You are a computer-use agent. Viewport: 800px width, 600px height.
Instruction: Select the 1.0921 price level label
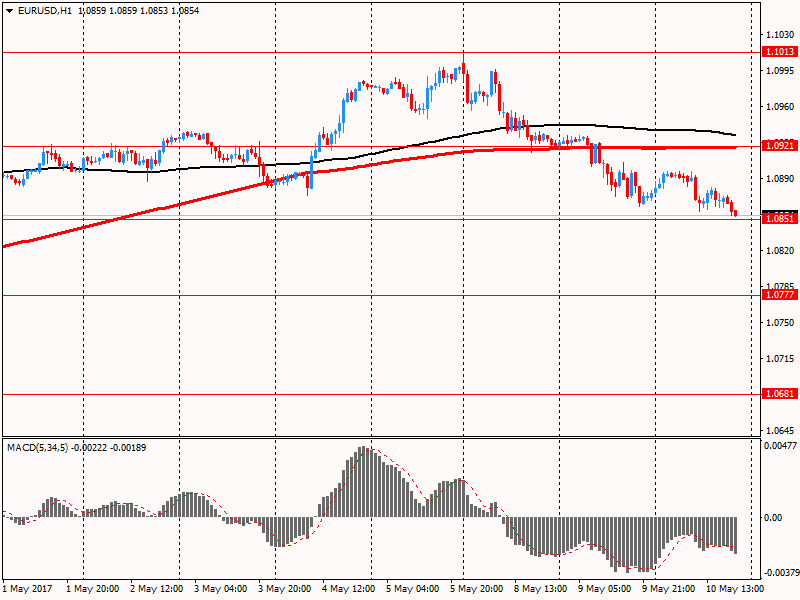[780, 146]
